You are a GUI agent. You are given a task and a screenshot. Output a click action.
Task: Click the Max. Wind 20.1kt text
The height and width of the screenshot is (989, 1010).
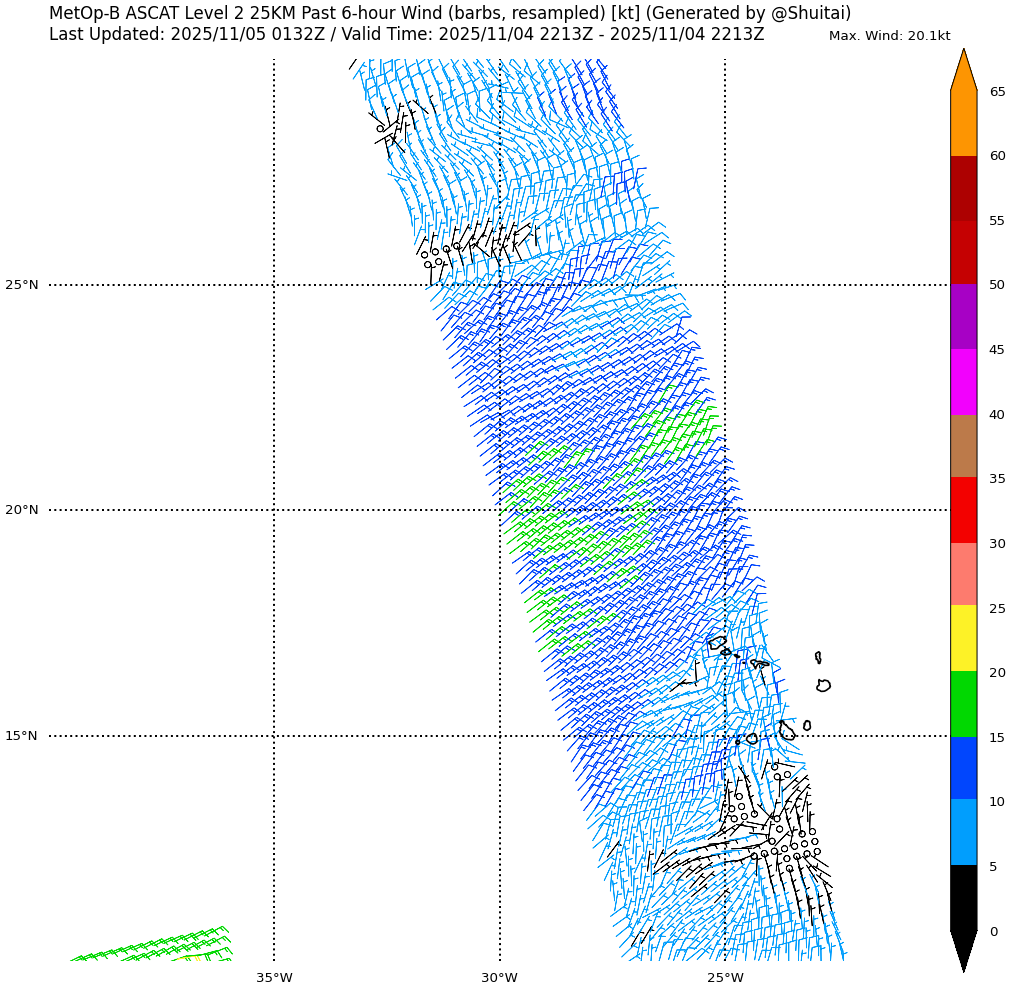pyautogui.click(x=889, y=36)
